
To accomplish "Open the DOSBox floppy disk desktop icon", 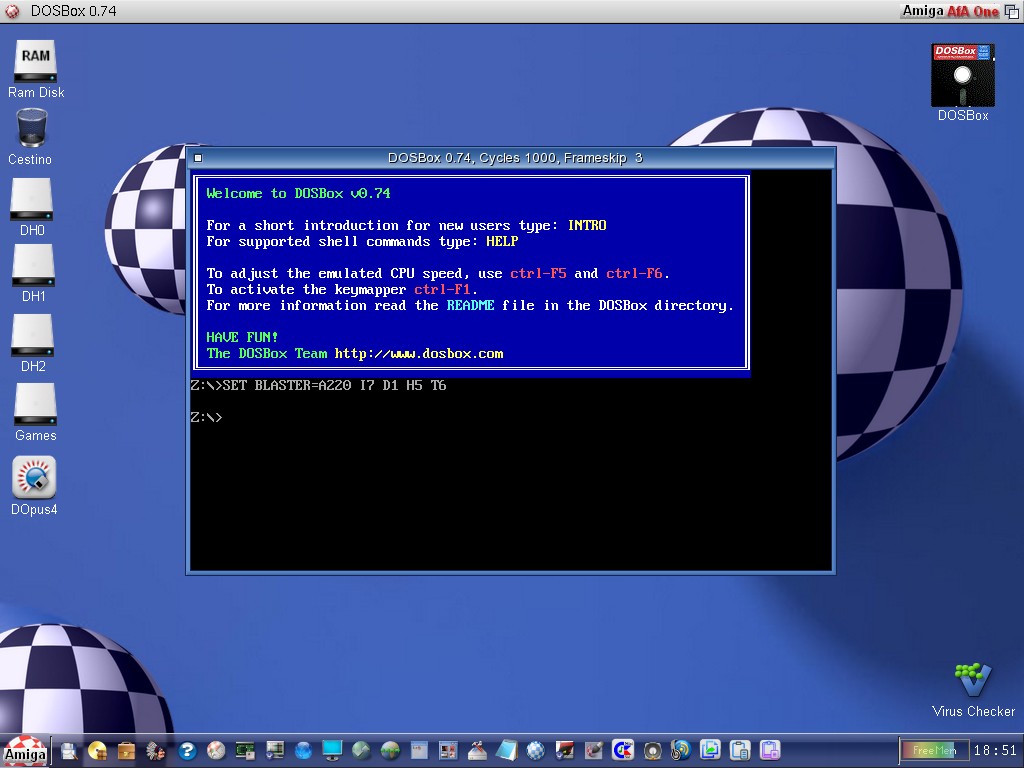I will (x=962, y=76).
